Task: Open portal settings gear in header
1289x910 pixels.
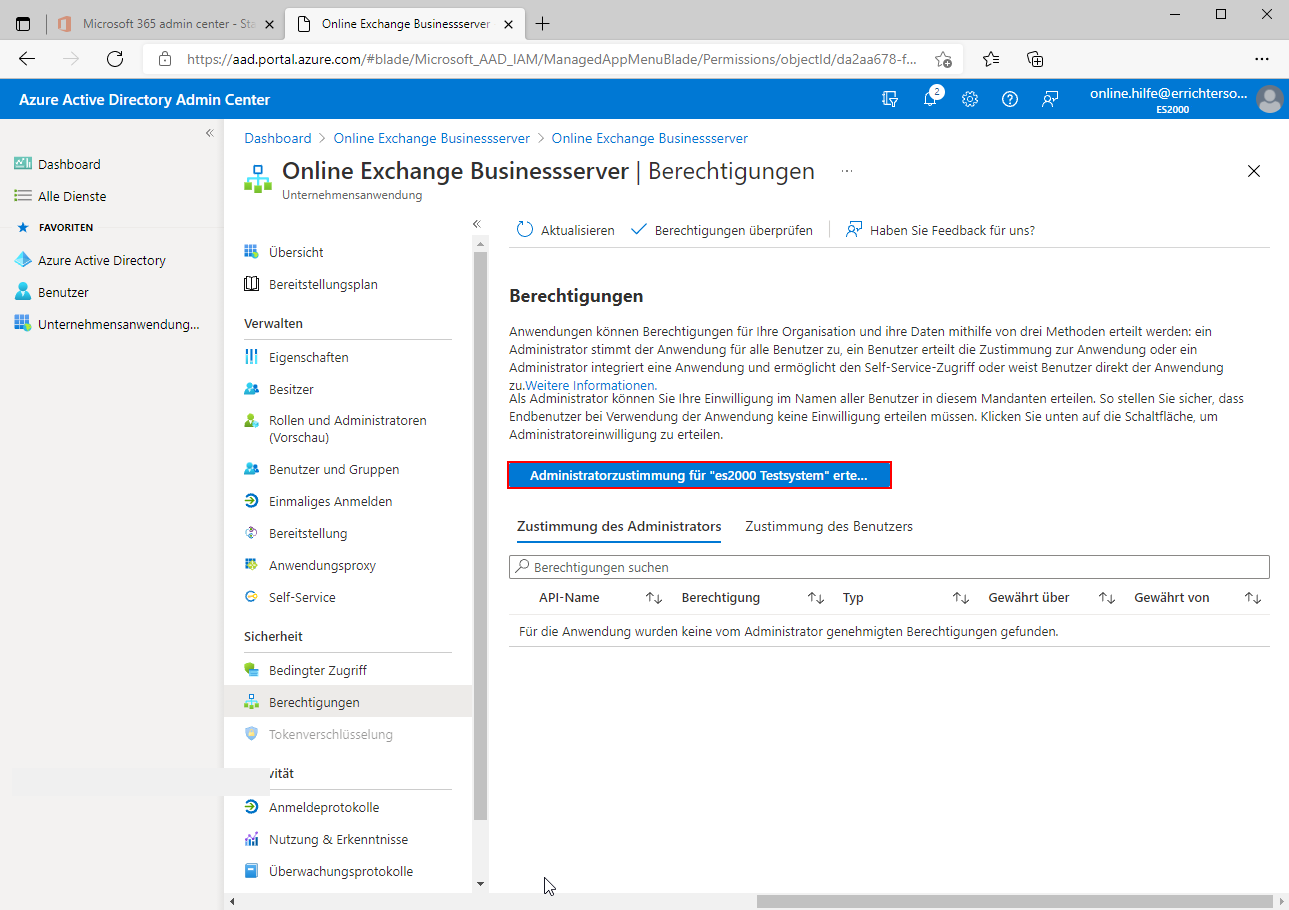Action: point(970,99)
